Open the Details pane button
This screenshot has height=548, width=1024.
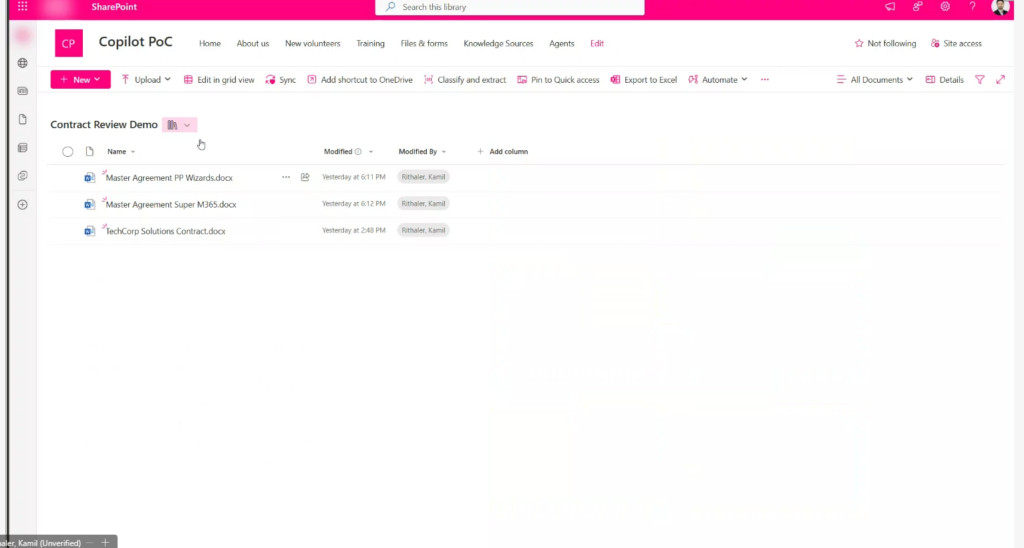pos(944,80)
